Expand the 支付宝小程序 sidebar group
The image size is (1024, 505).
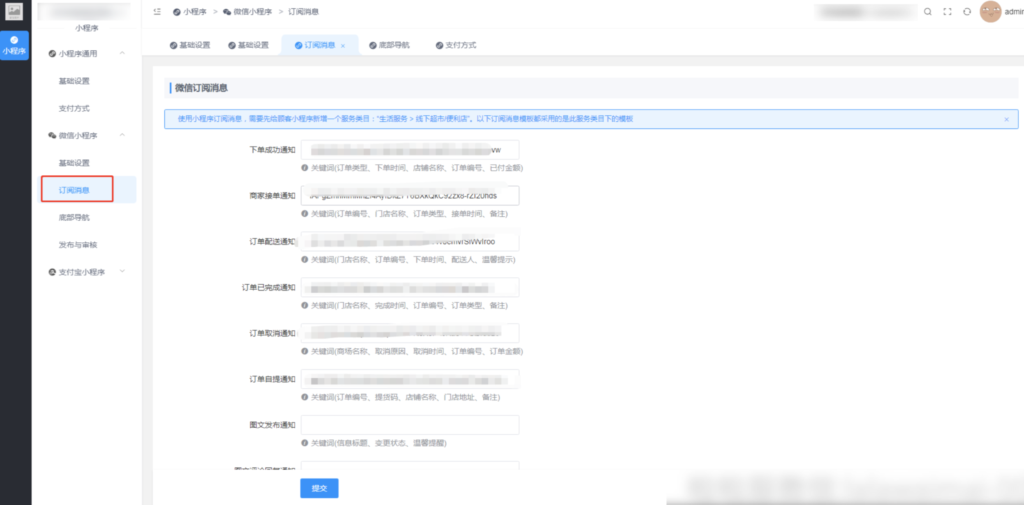point(122,272)
